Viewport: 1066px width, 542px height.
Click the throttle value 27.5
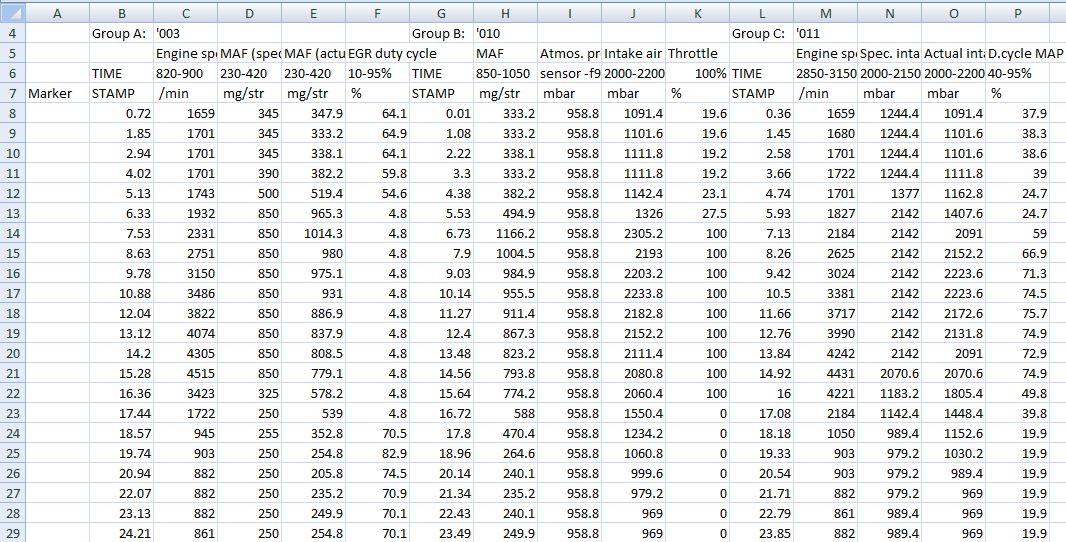tap(697, 213)
